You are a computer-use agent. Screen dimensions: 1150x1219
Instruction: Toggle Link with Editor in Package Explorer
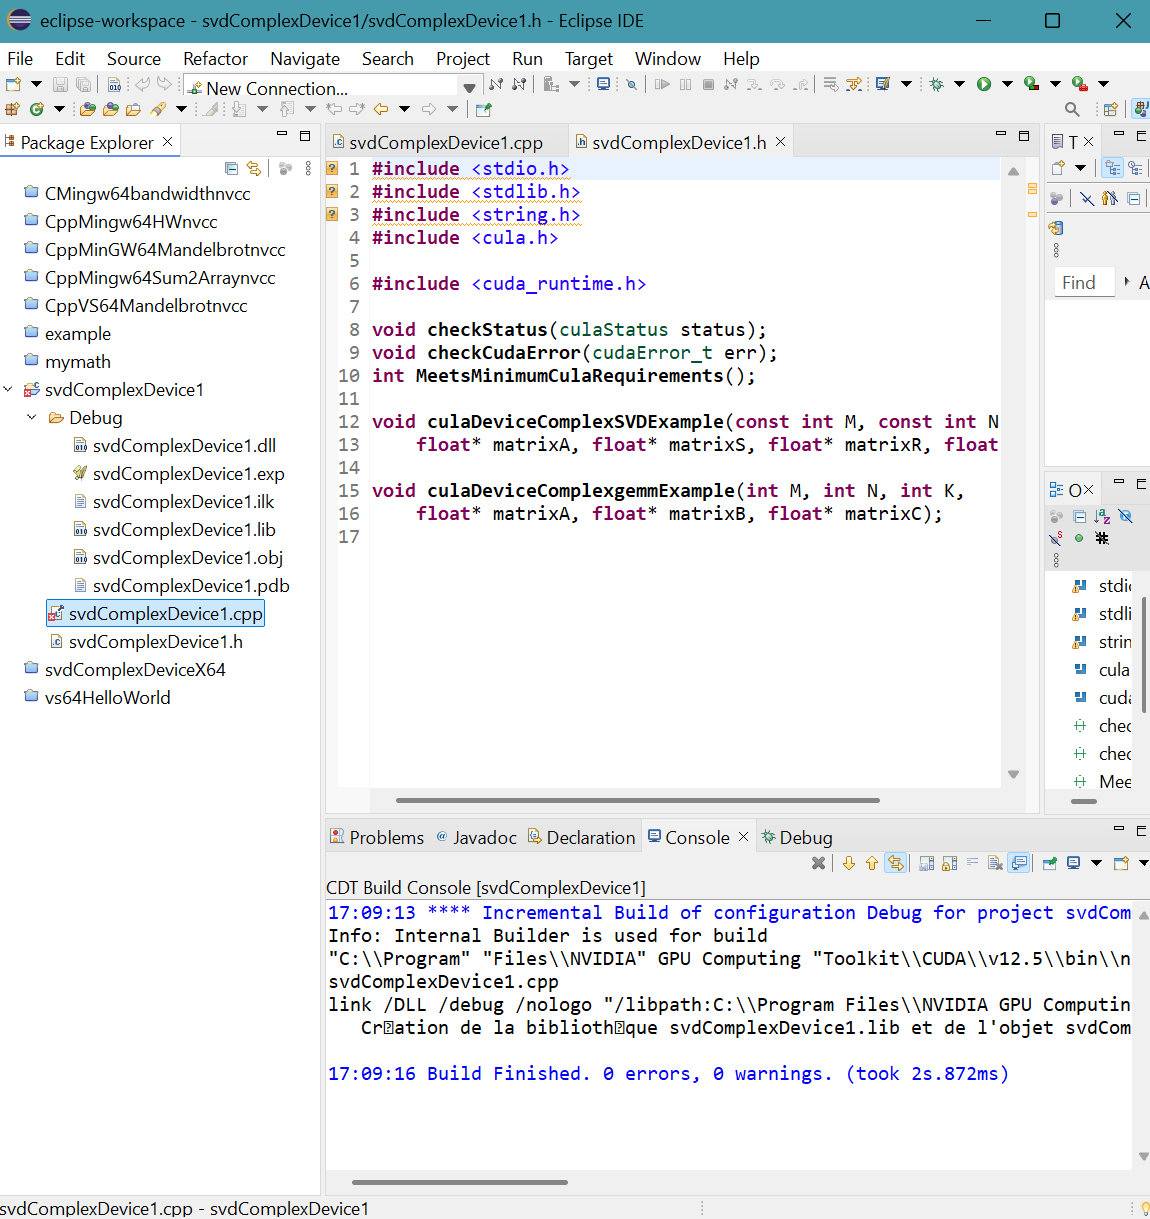pos(254,169)
